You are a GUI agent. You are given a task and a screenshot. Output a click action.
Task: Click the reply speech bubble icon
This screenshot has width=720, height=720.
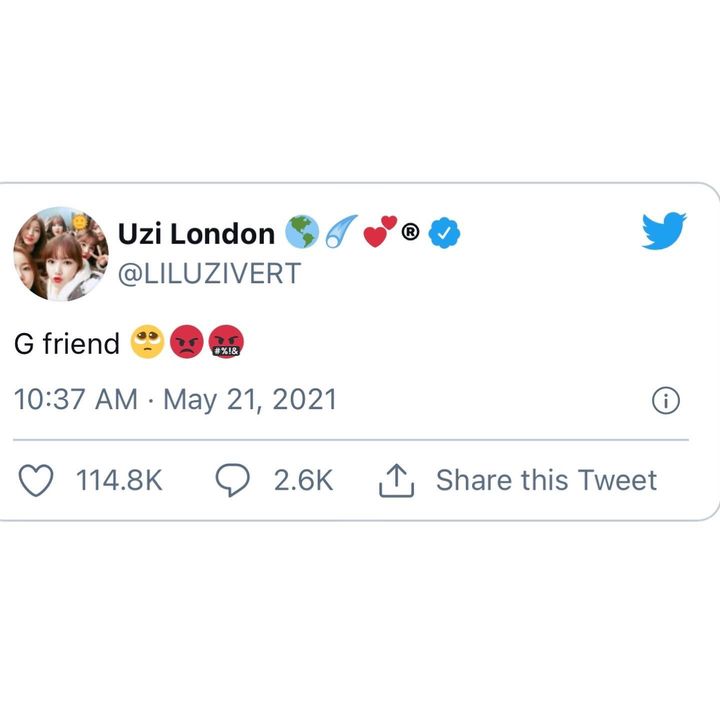coord(233,481)
